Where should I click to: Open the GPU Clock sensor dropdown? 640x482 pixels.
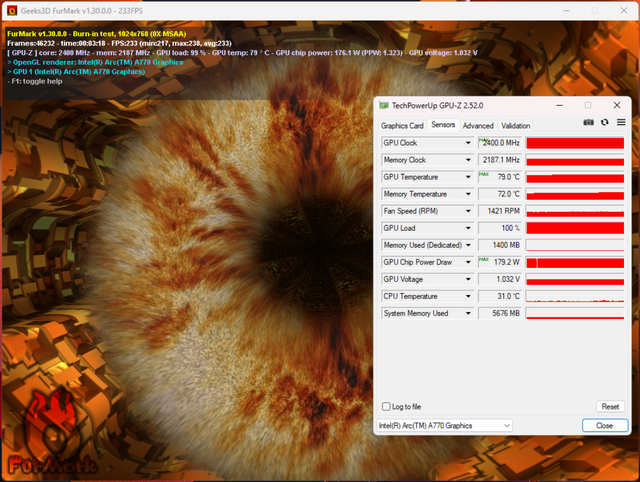coord(468,143)
